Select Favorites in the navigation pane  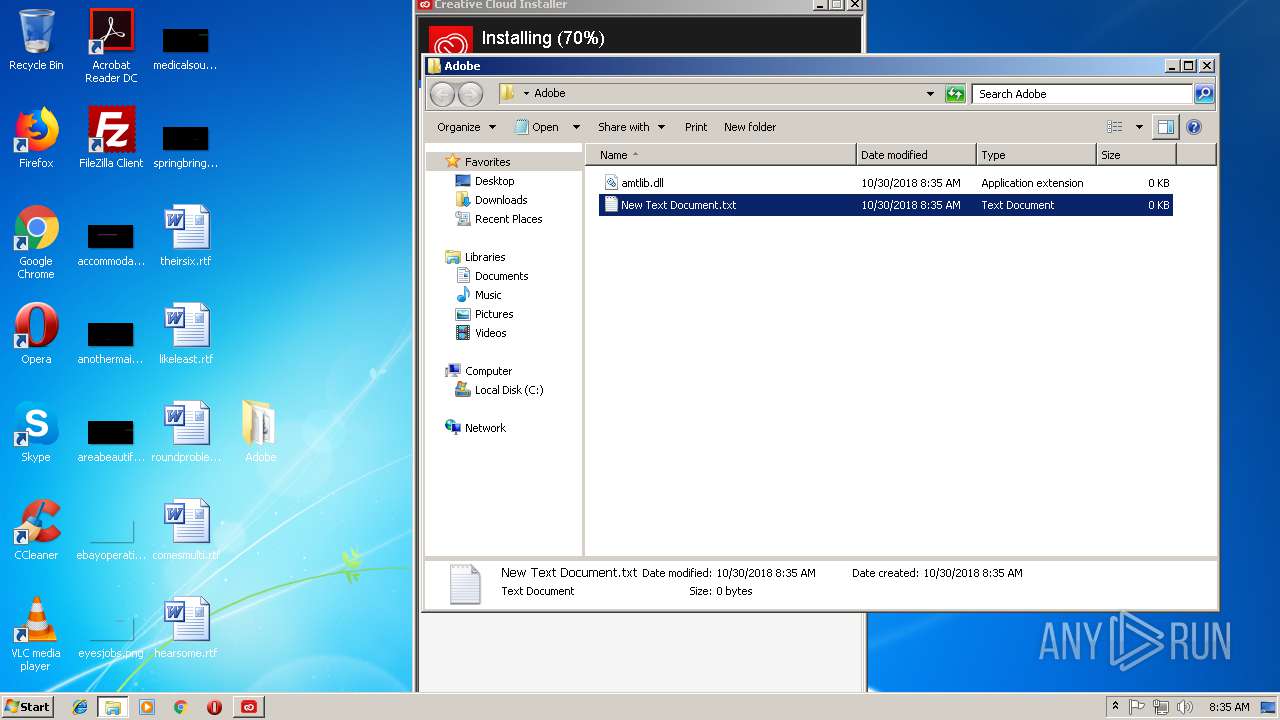pos(487,162)
